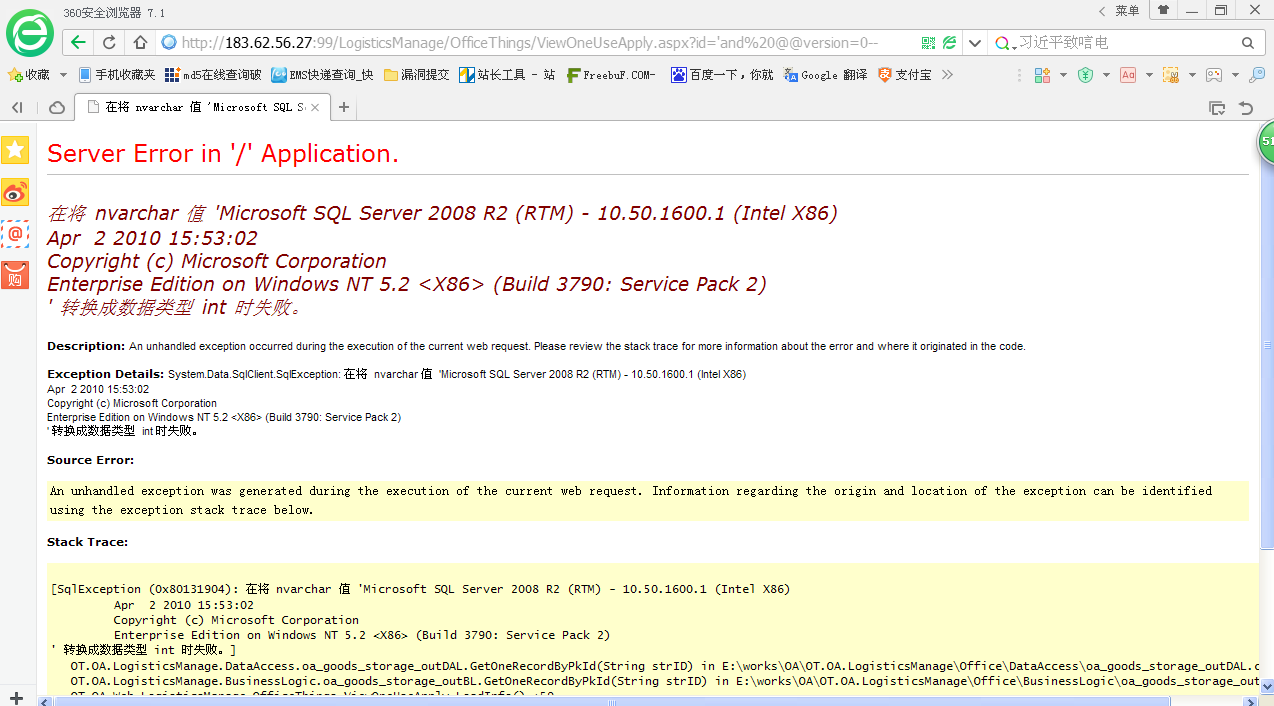
Task: Open the 支付宝 bookmark
Action: tap(904, 75)
